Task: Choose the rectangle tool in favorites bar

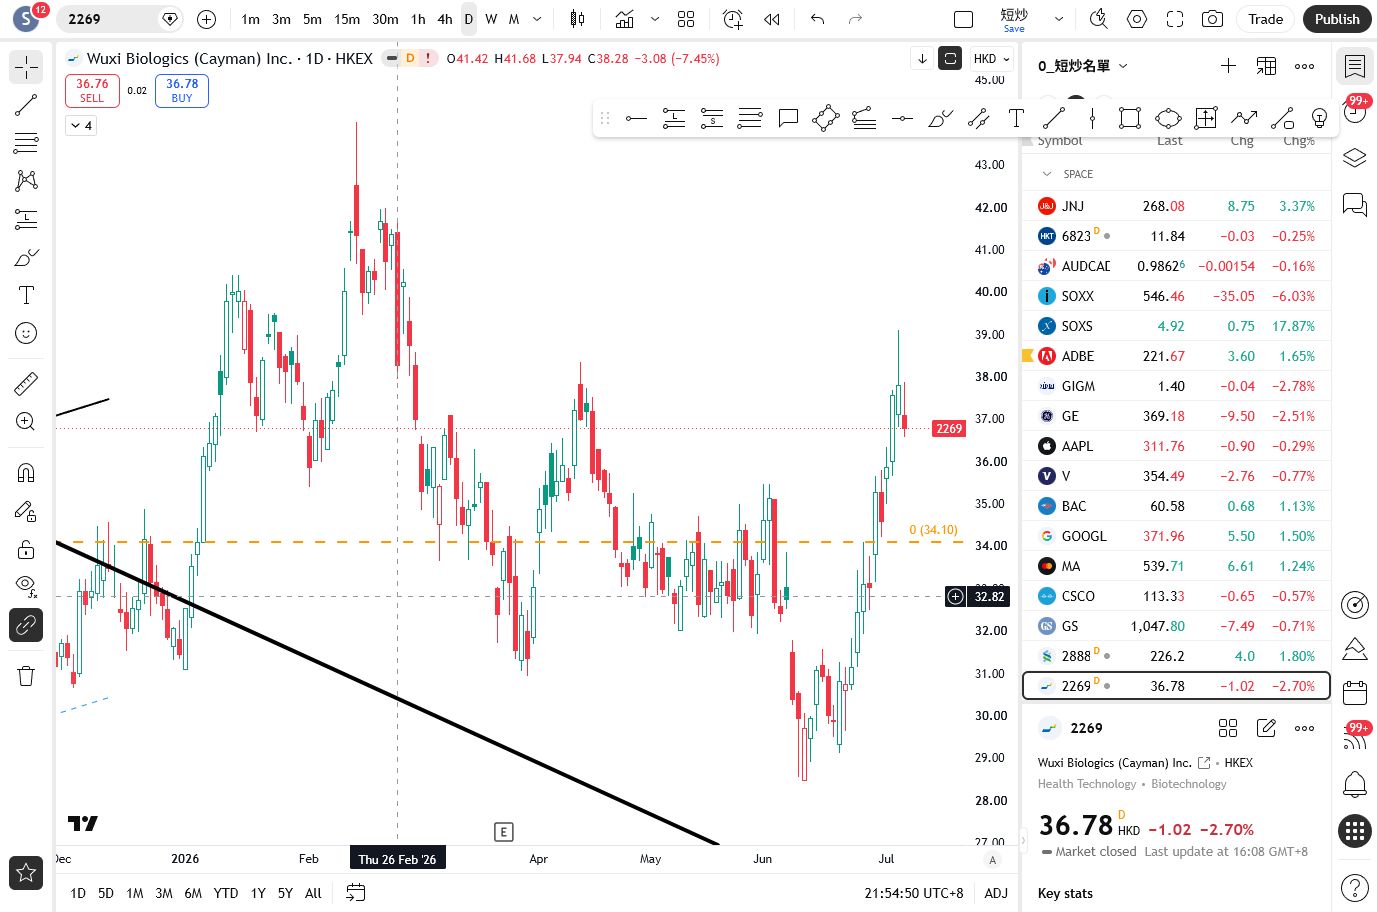Action: (1130, 119)
